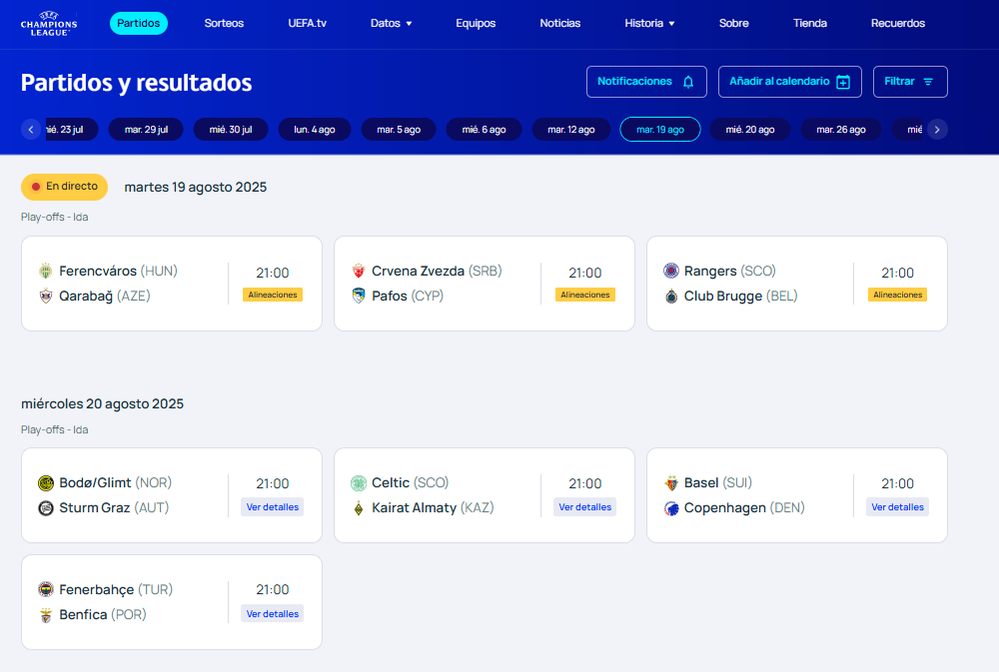Expand the Historia dropdown menu
This screenshot has width=999, height=672.
click(x=649, y=23)
